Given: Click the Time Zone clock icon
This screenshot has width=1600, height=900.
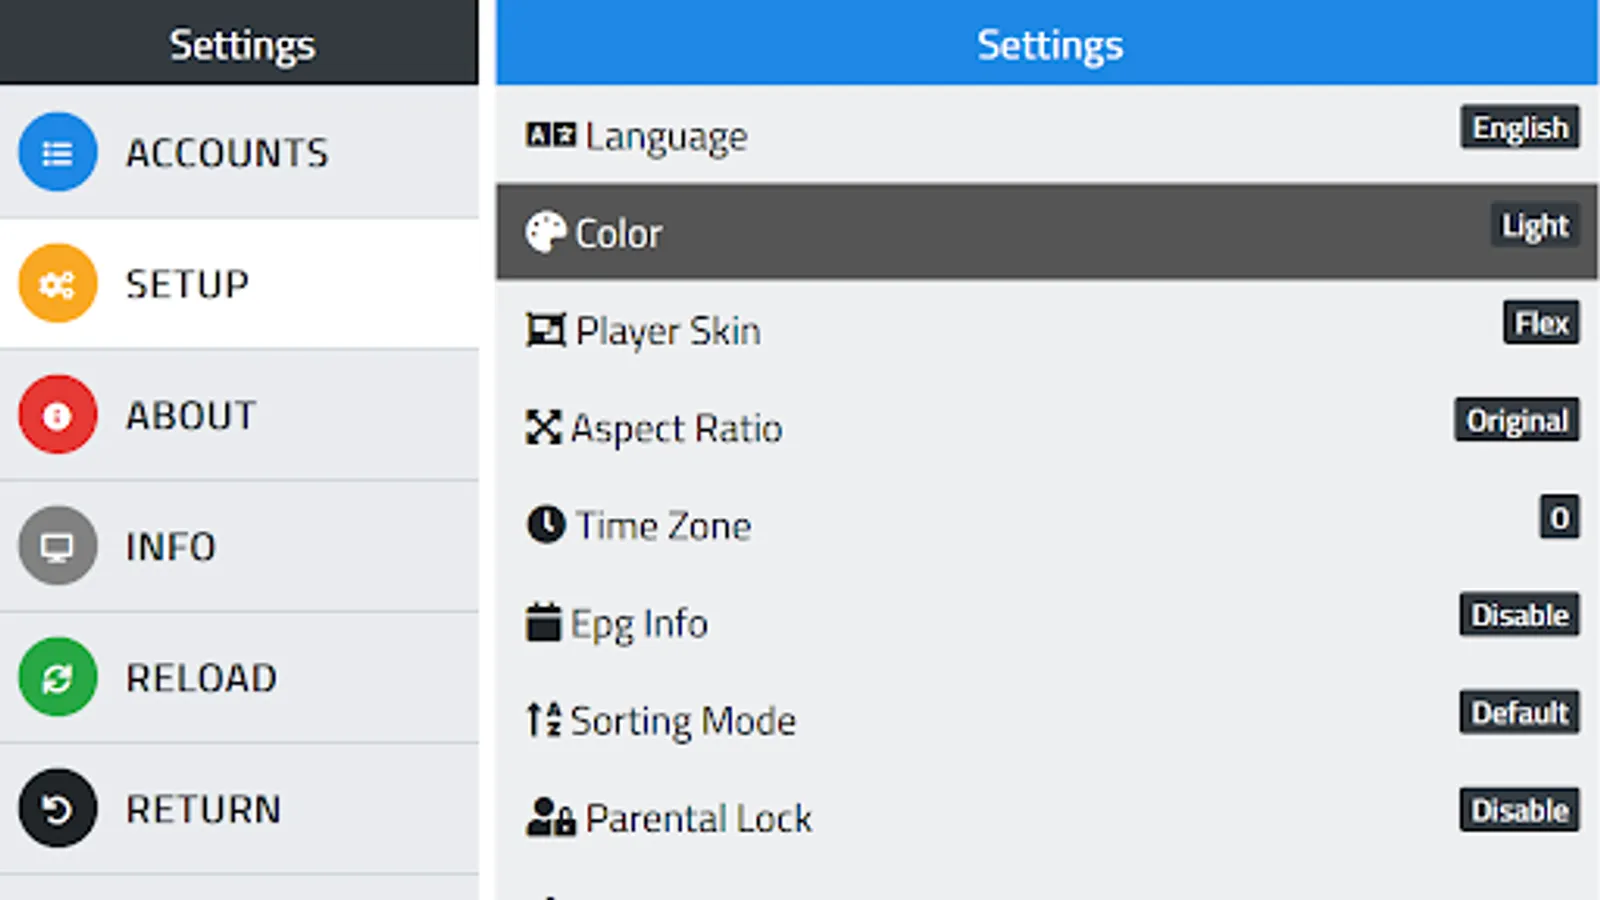Looking at the screenshot, I should click(544, 524).
